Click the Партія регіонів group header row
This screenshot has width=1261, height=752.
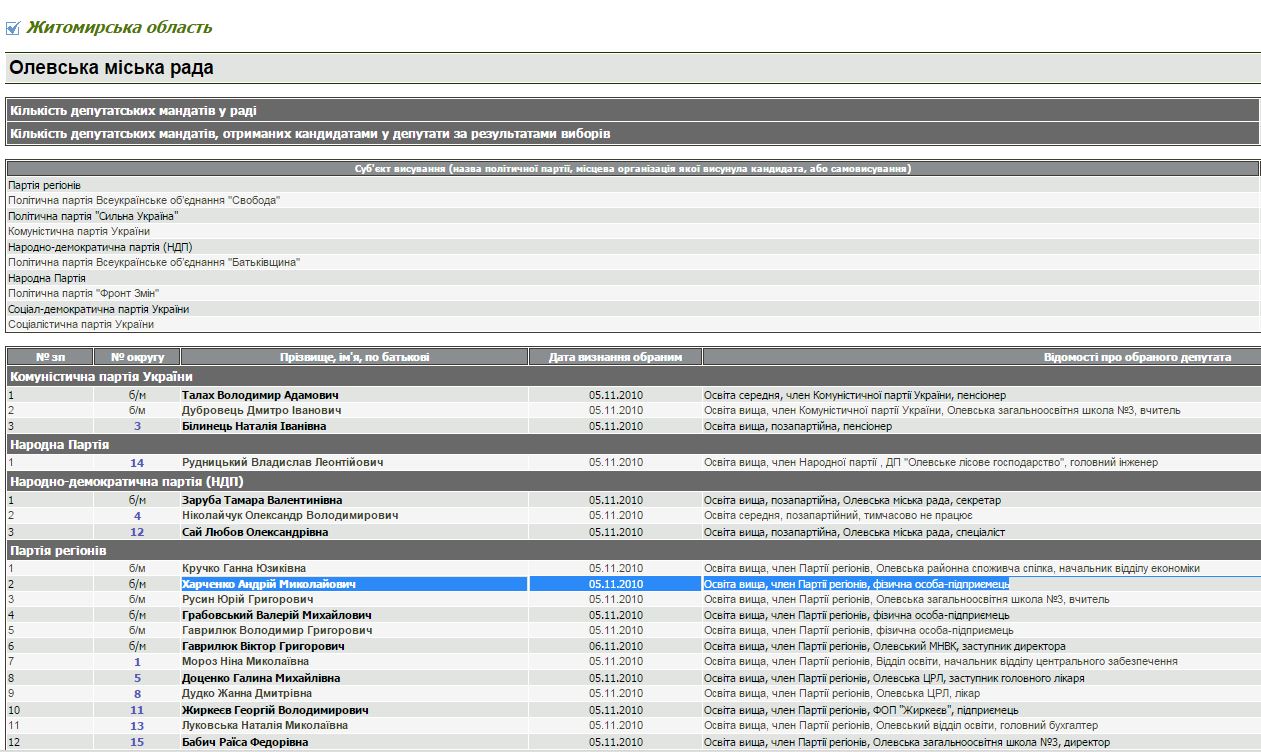58,551
